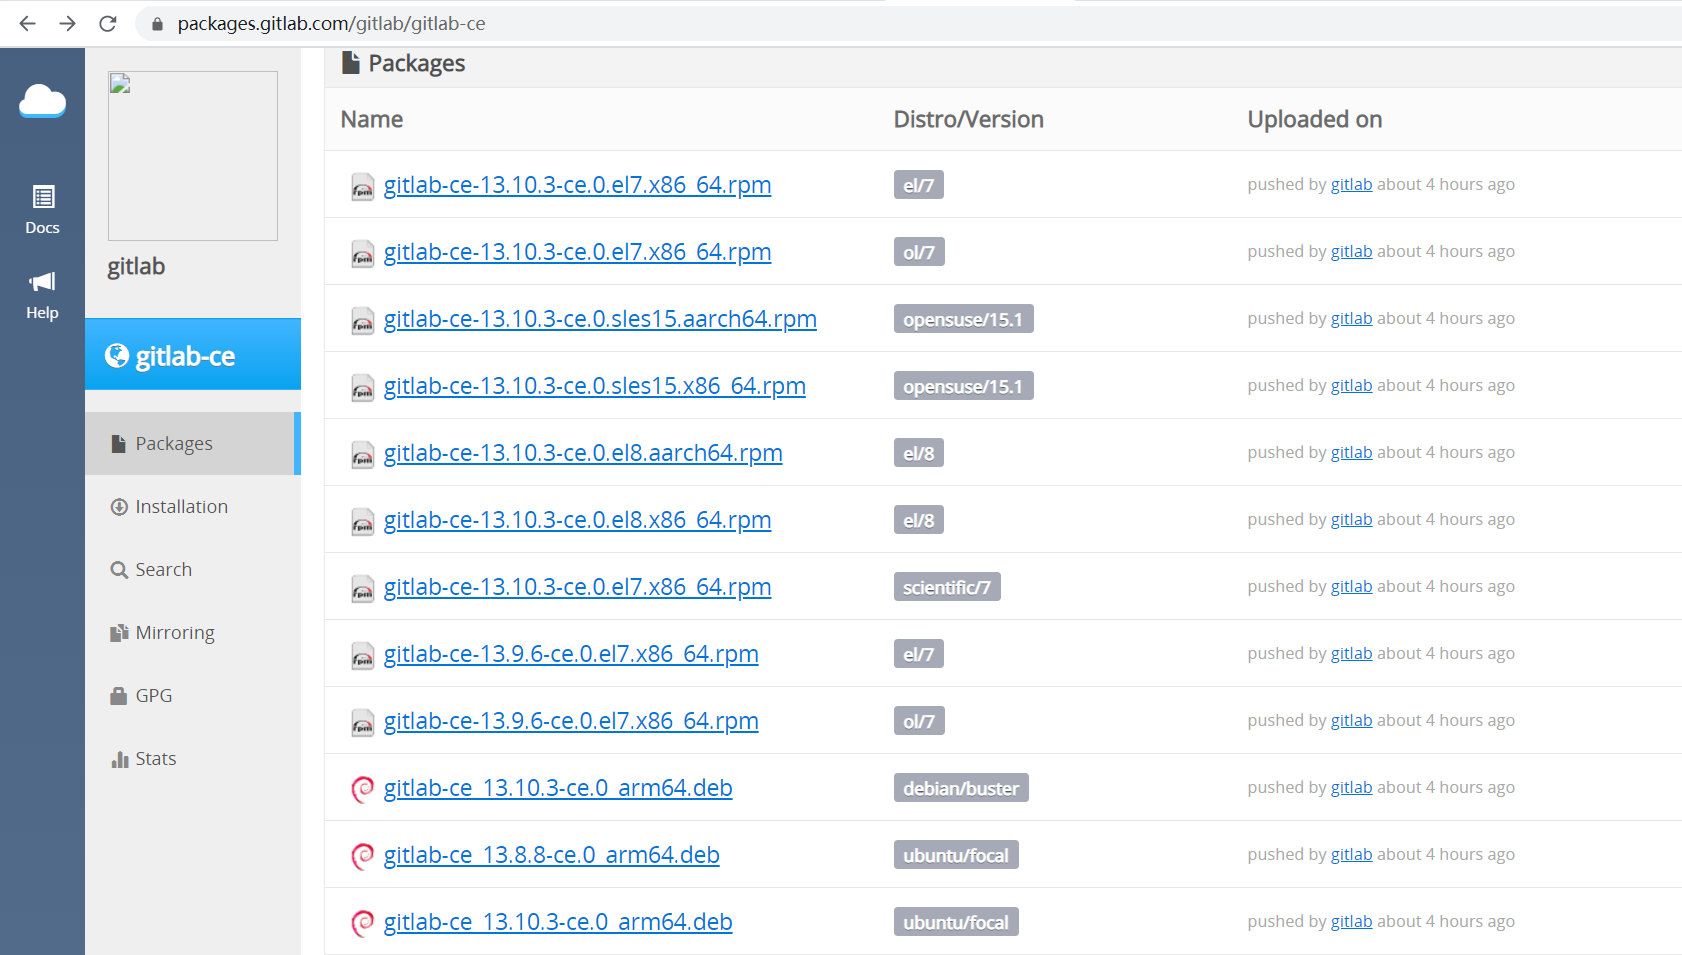Click the packagecloud cloud logo
The width and height of the screenshot is (1682, 955).
[42, 101]
